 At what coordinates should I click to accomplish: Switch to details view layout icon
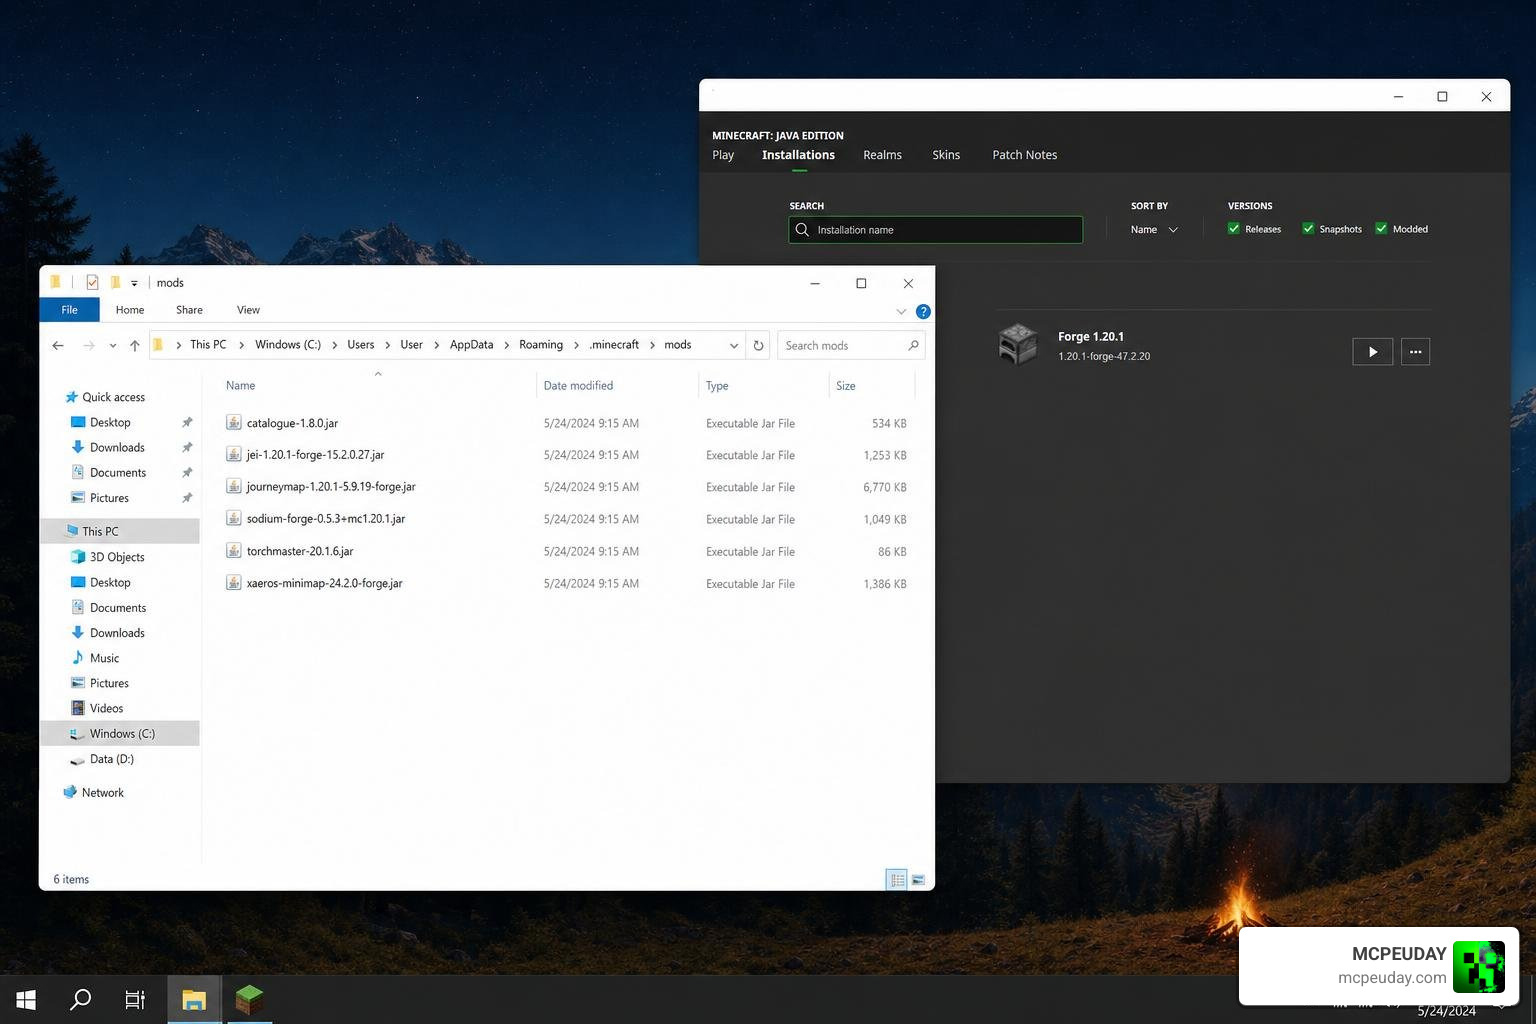897,880
